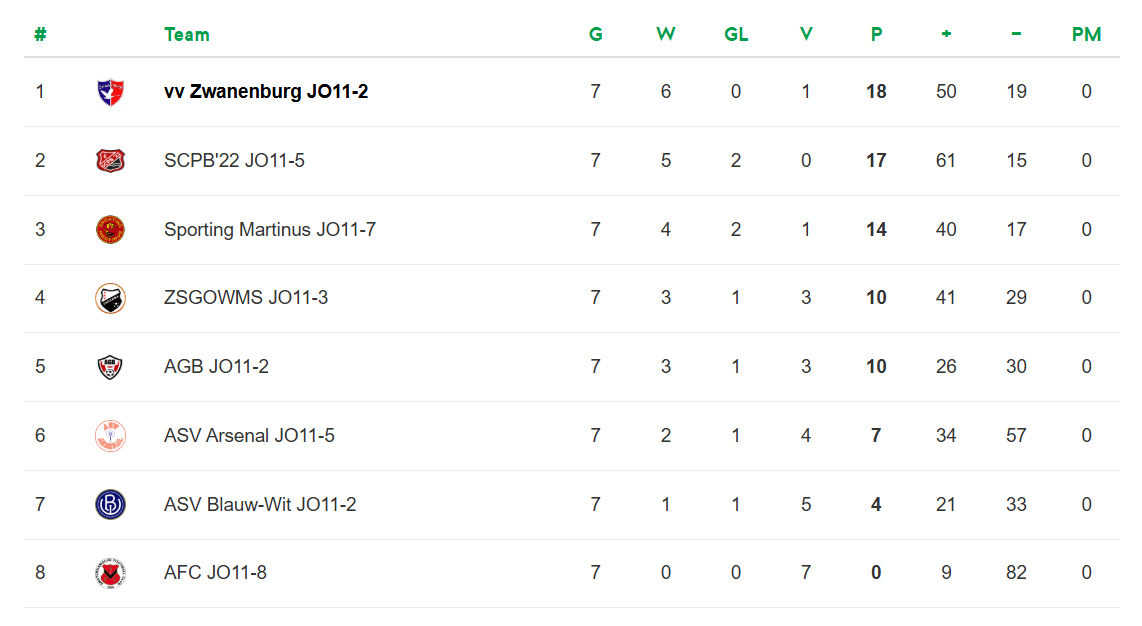This screenshot has width=1142, height=626.
Task: Click the AGB club shield logo
Action: click(110, 367)
